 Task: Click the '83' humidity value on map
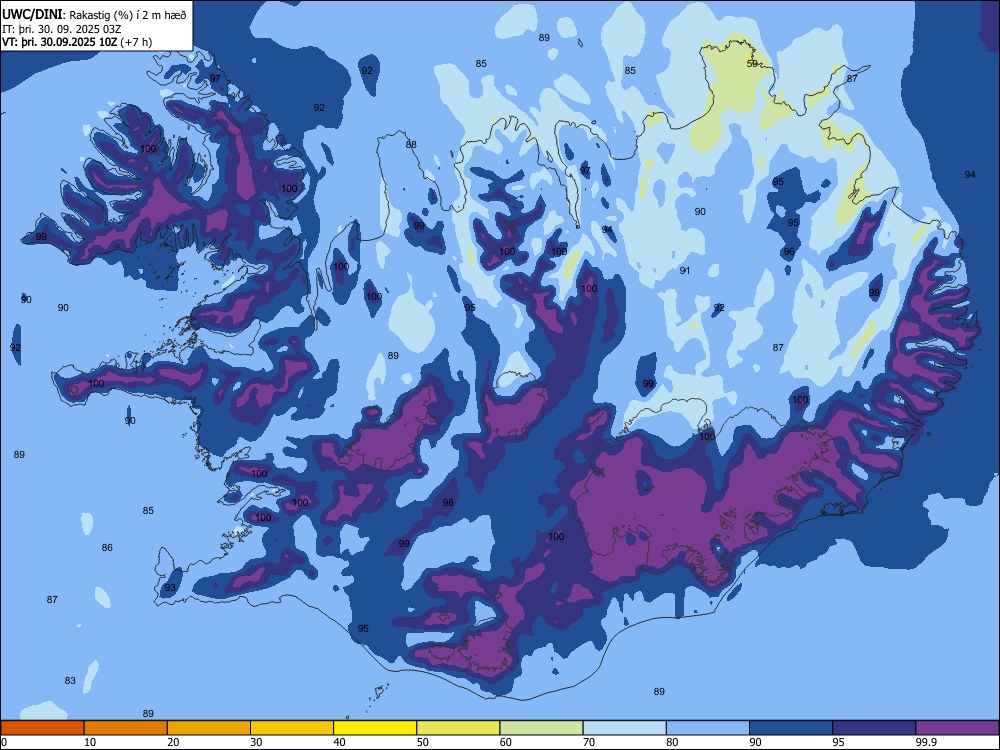[70, 680]
